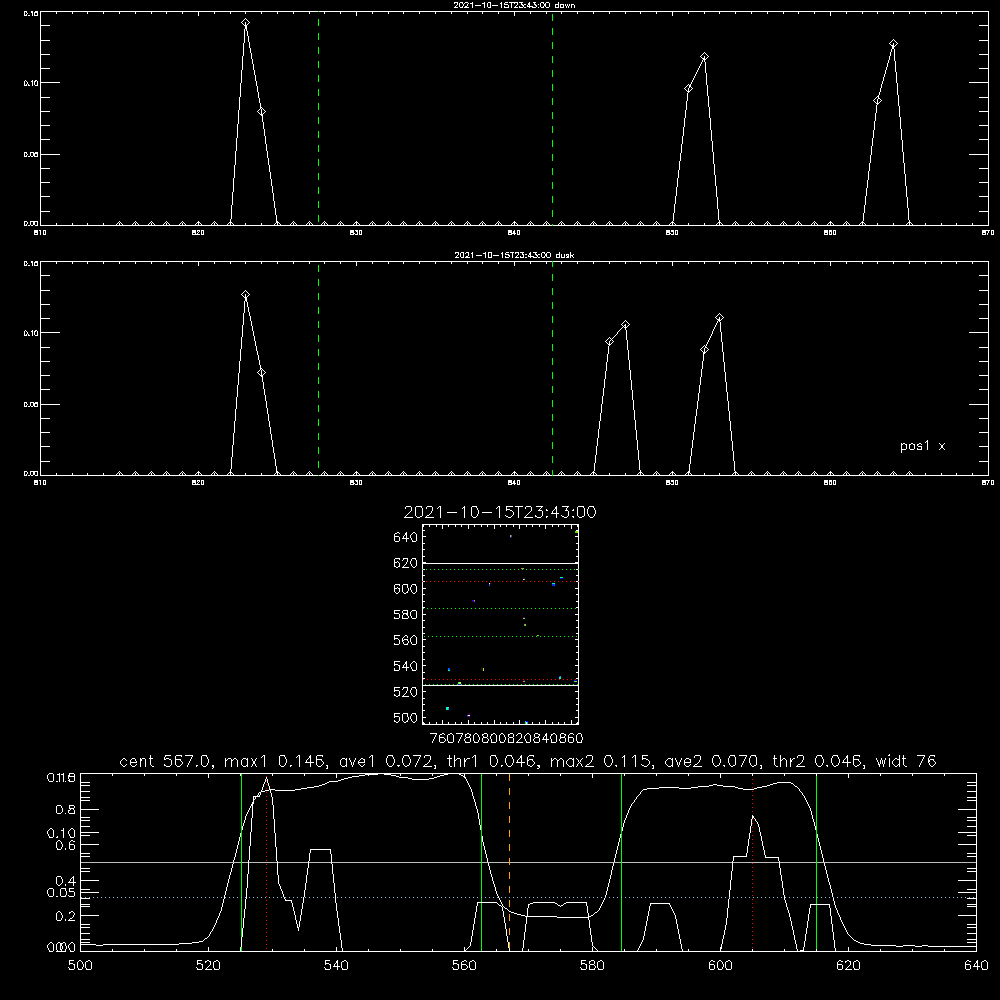
Task: Click bottom profile x-axis label 560
Action: (x=464, y=966)
